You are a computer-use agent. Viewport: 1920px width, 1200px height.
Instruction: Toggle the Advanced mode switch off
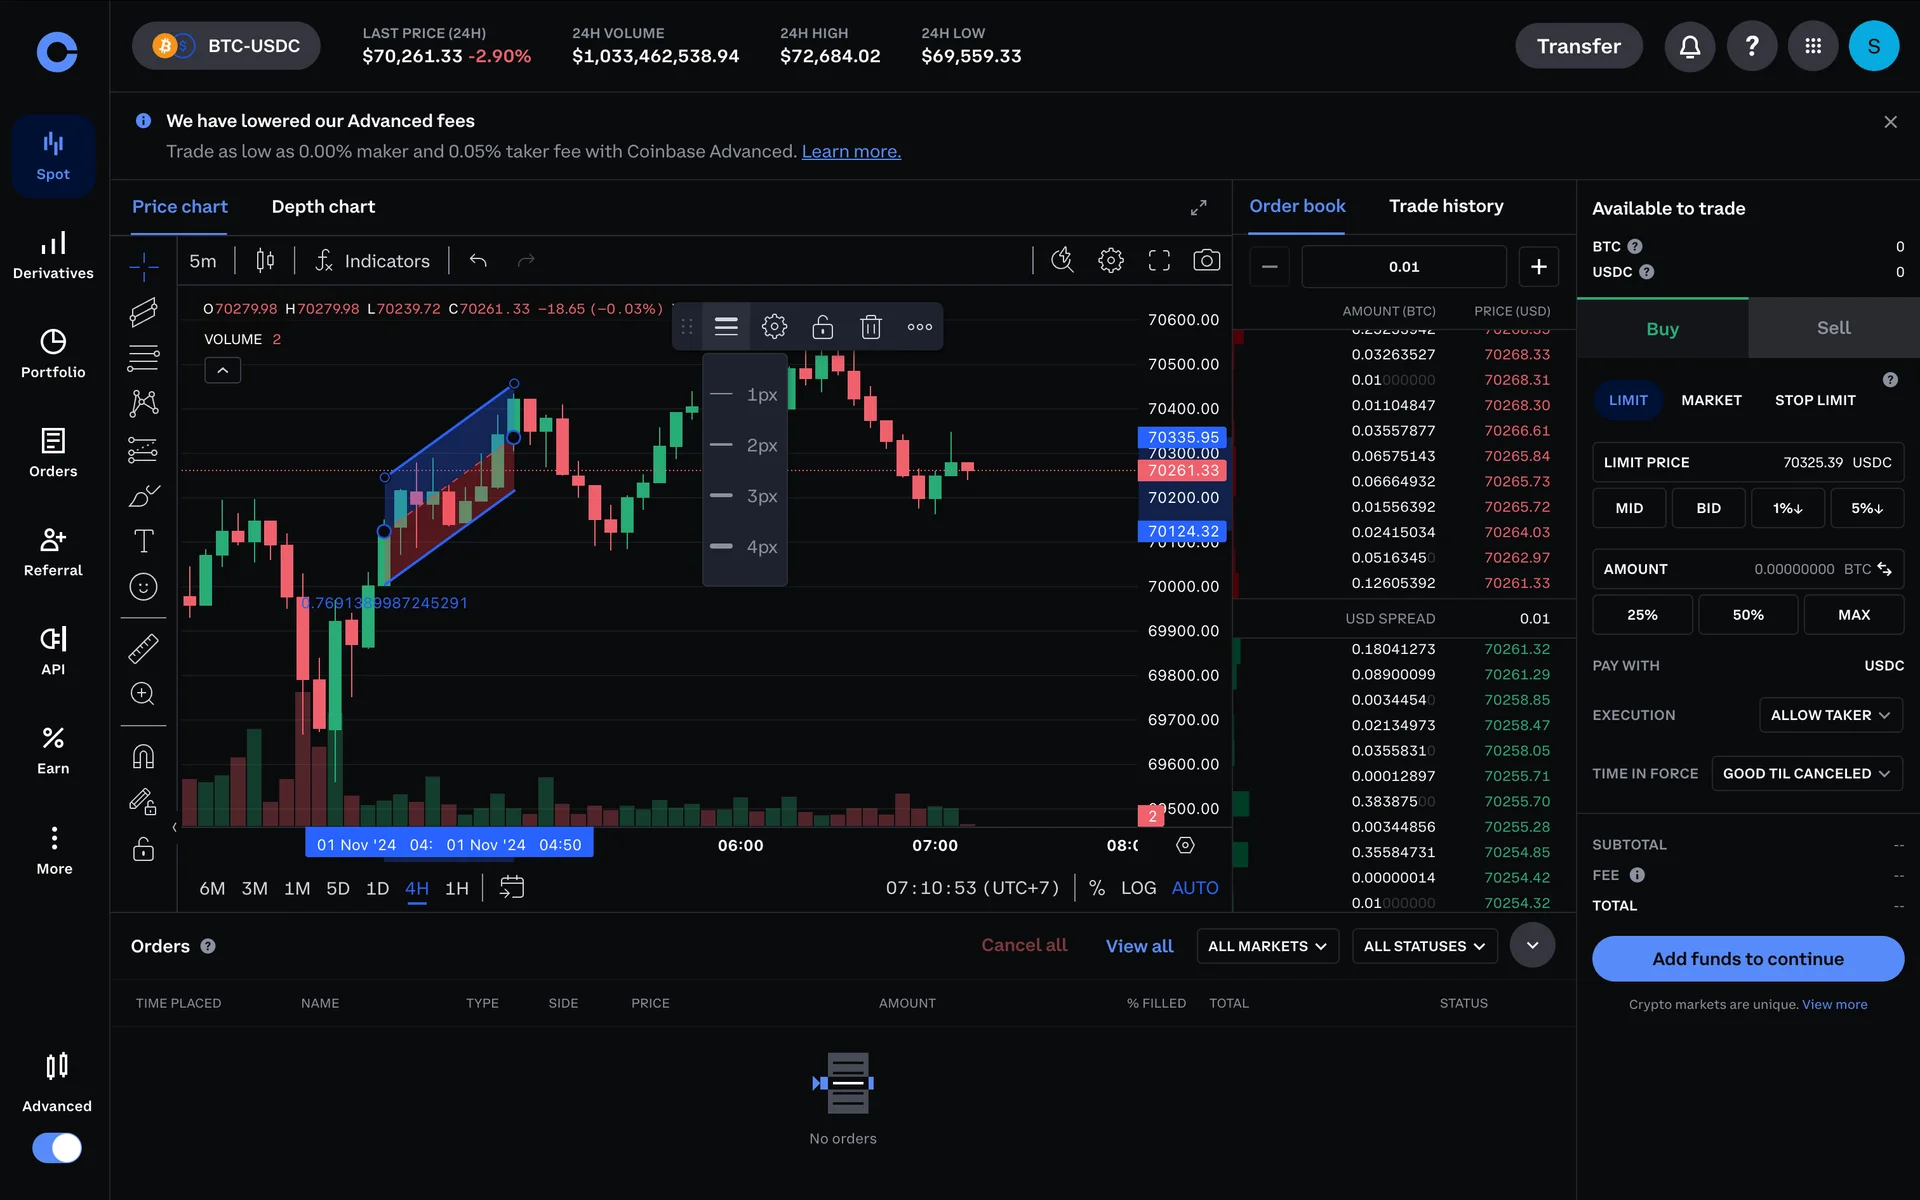pyautogui.click(x=57, y=1147)
